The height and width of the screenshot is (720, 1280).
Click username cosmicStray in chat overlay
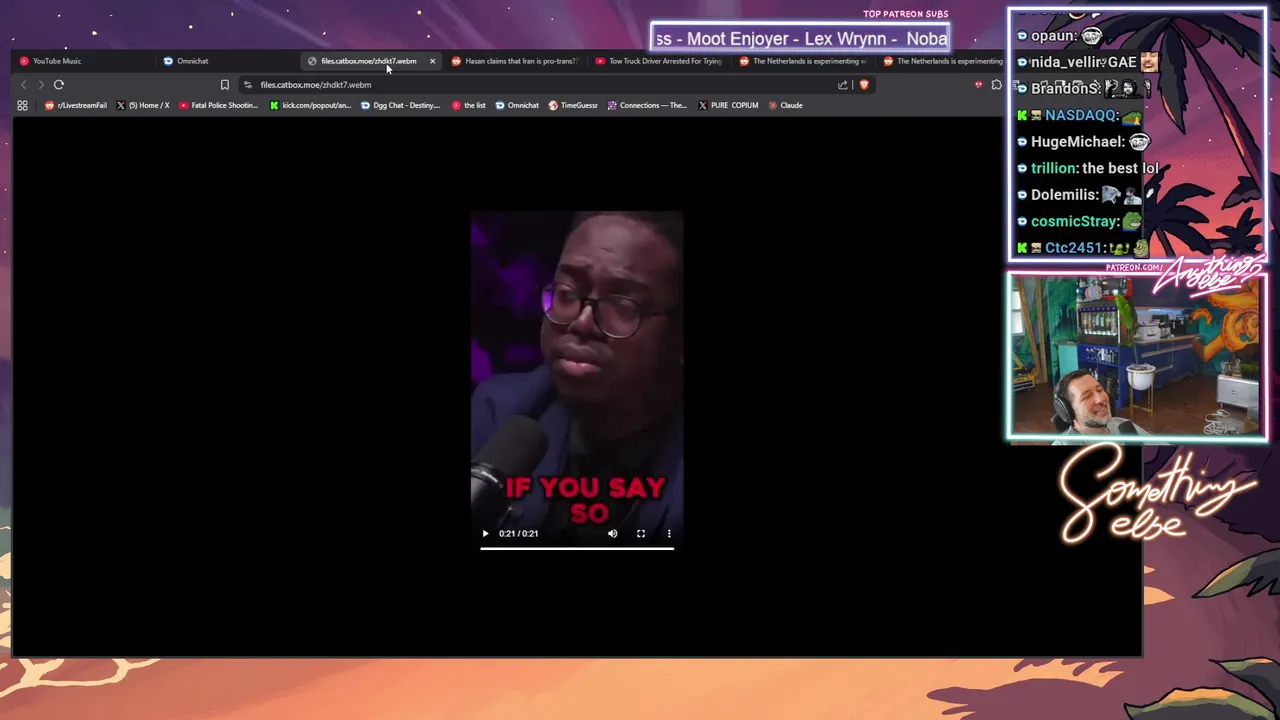(1074, 221)
